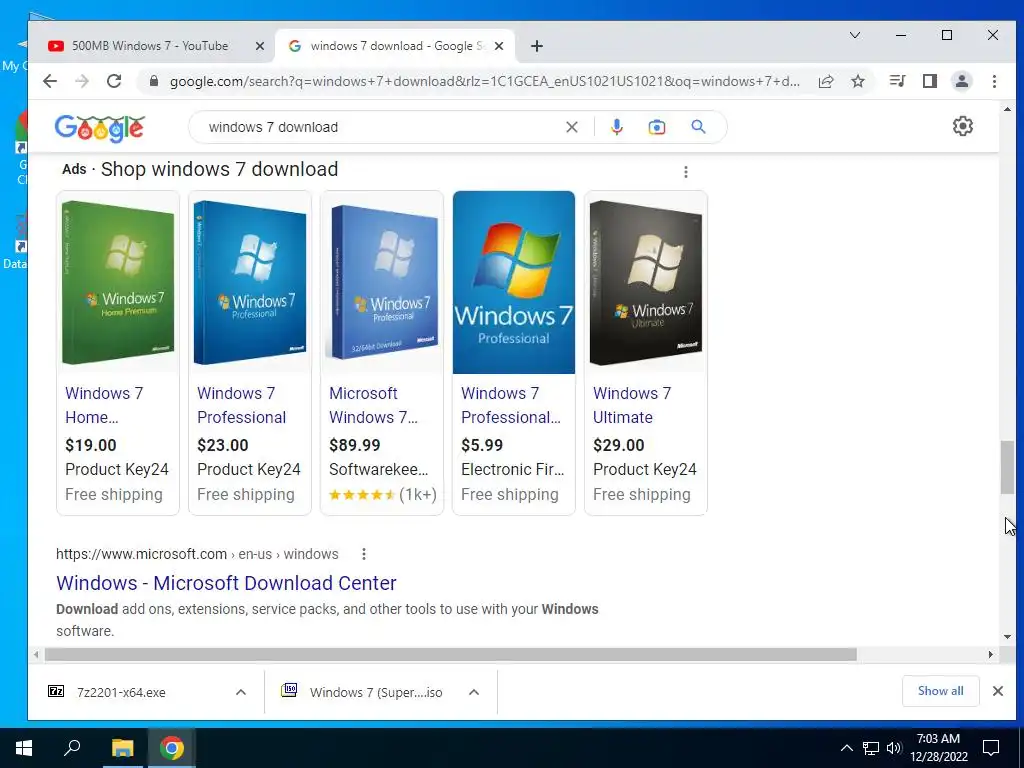Click the scroll right arrow
This screenshot has height=768, width=1024.
pos(991,654)
